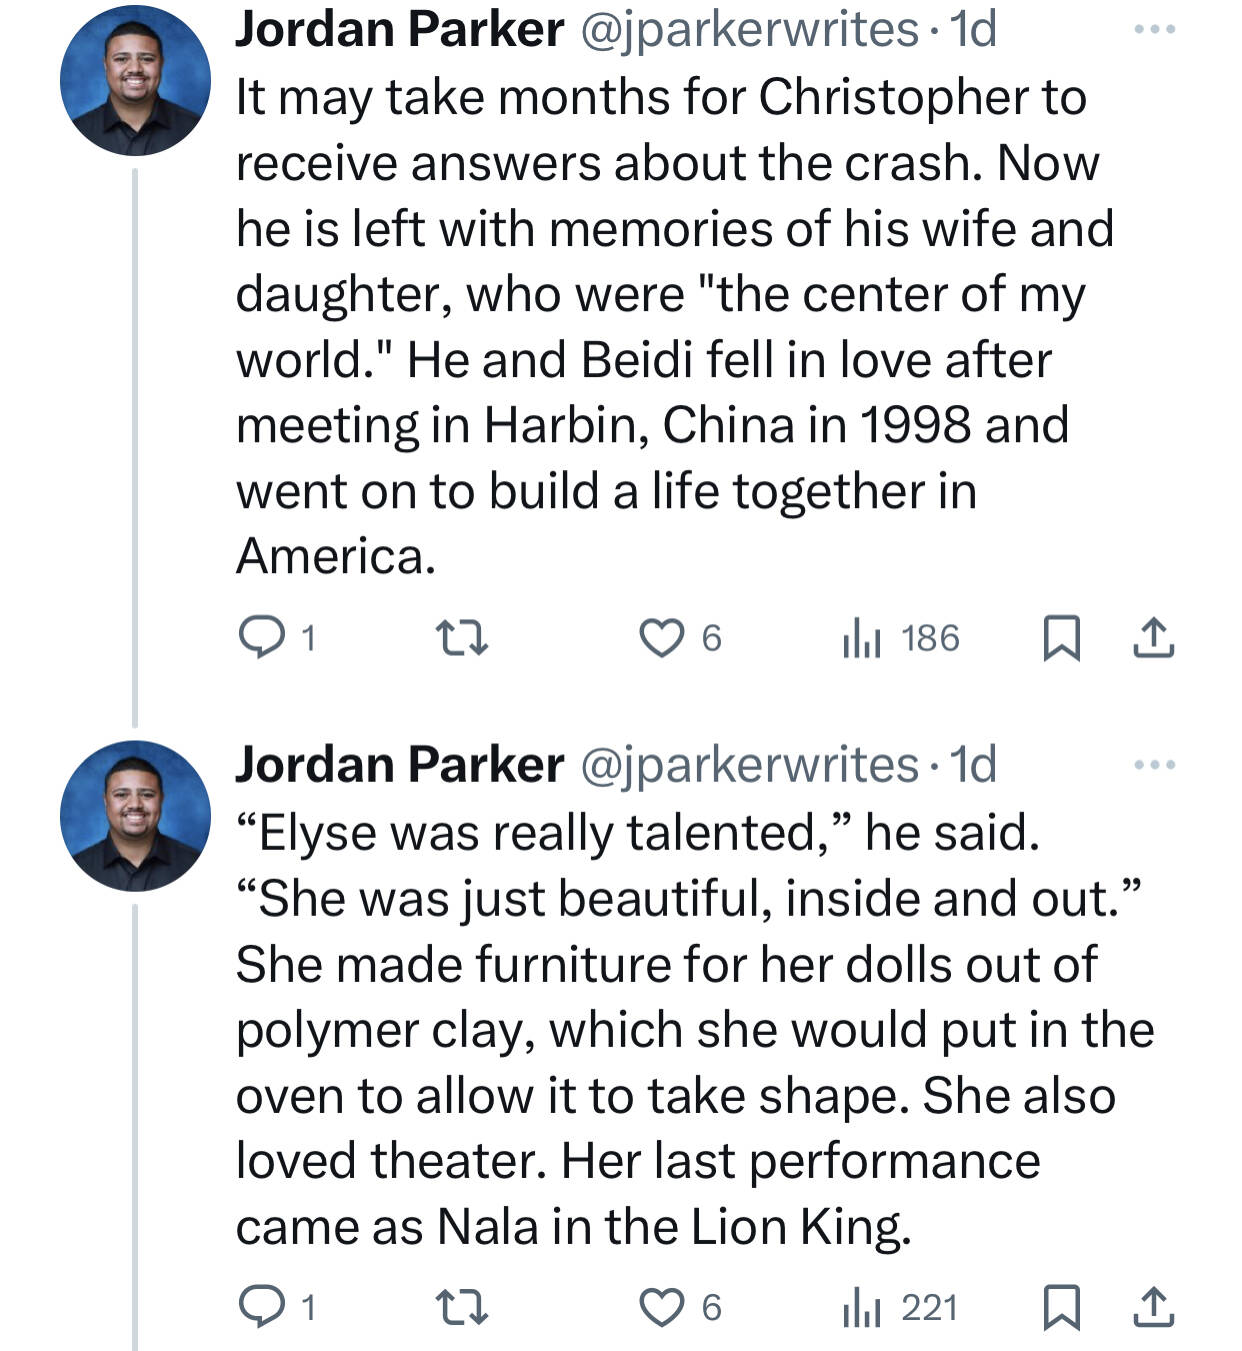The width and height of the screenshot is (1242, 1351).
Task: Open Jordan Parker's avatar on the second tweet
Action: 135,815
